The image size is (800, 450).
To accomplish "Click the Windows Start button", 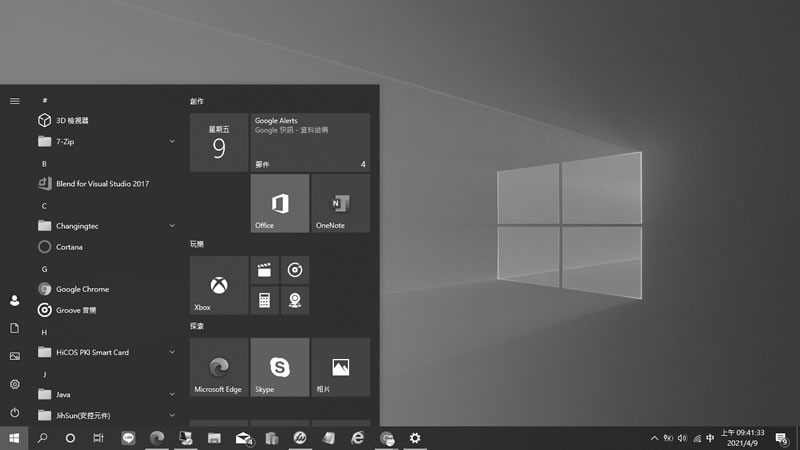I will coord(14,438).
